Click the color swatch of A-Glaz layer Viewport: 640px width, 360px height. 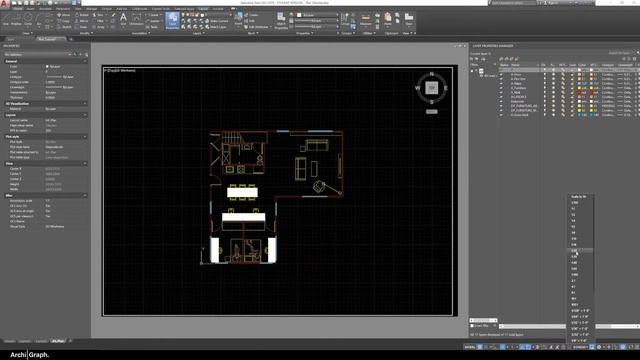pyautogui.click(x=580, y=84)
